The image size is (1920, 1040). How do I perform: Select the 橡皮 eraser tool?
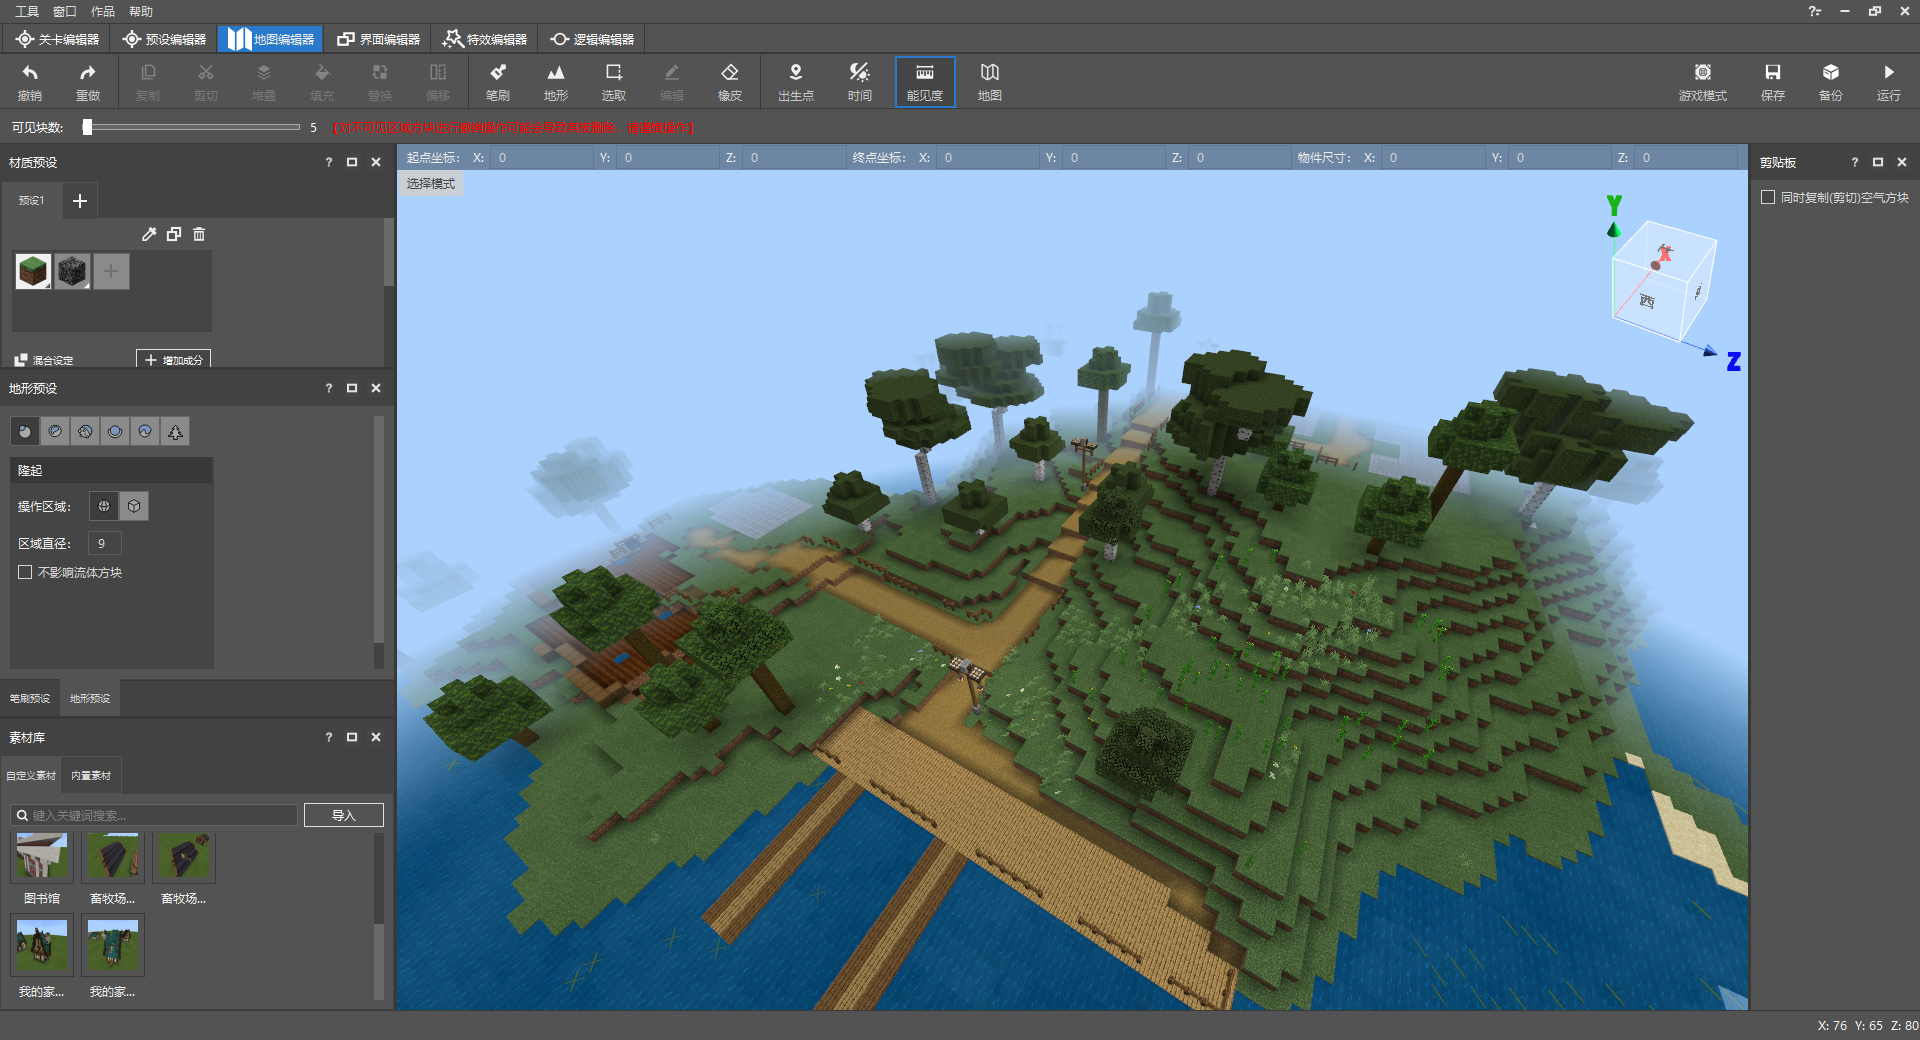(730, 82)
